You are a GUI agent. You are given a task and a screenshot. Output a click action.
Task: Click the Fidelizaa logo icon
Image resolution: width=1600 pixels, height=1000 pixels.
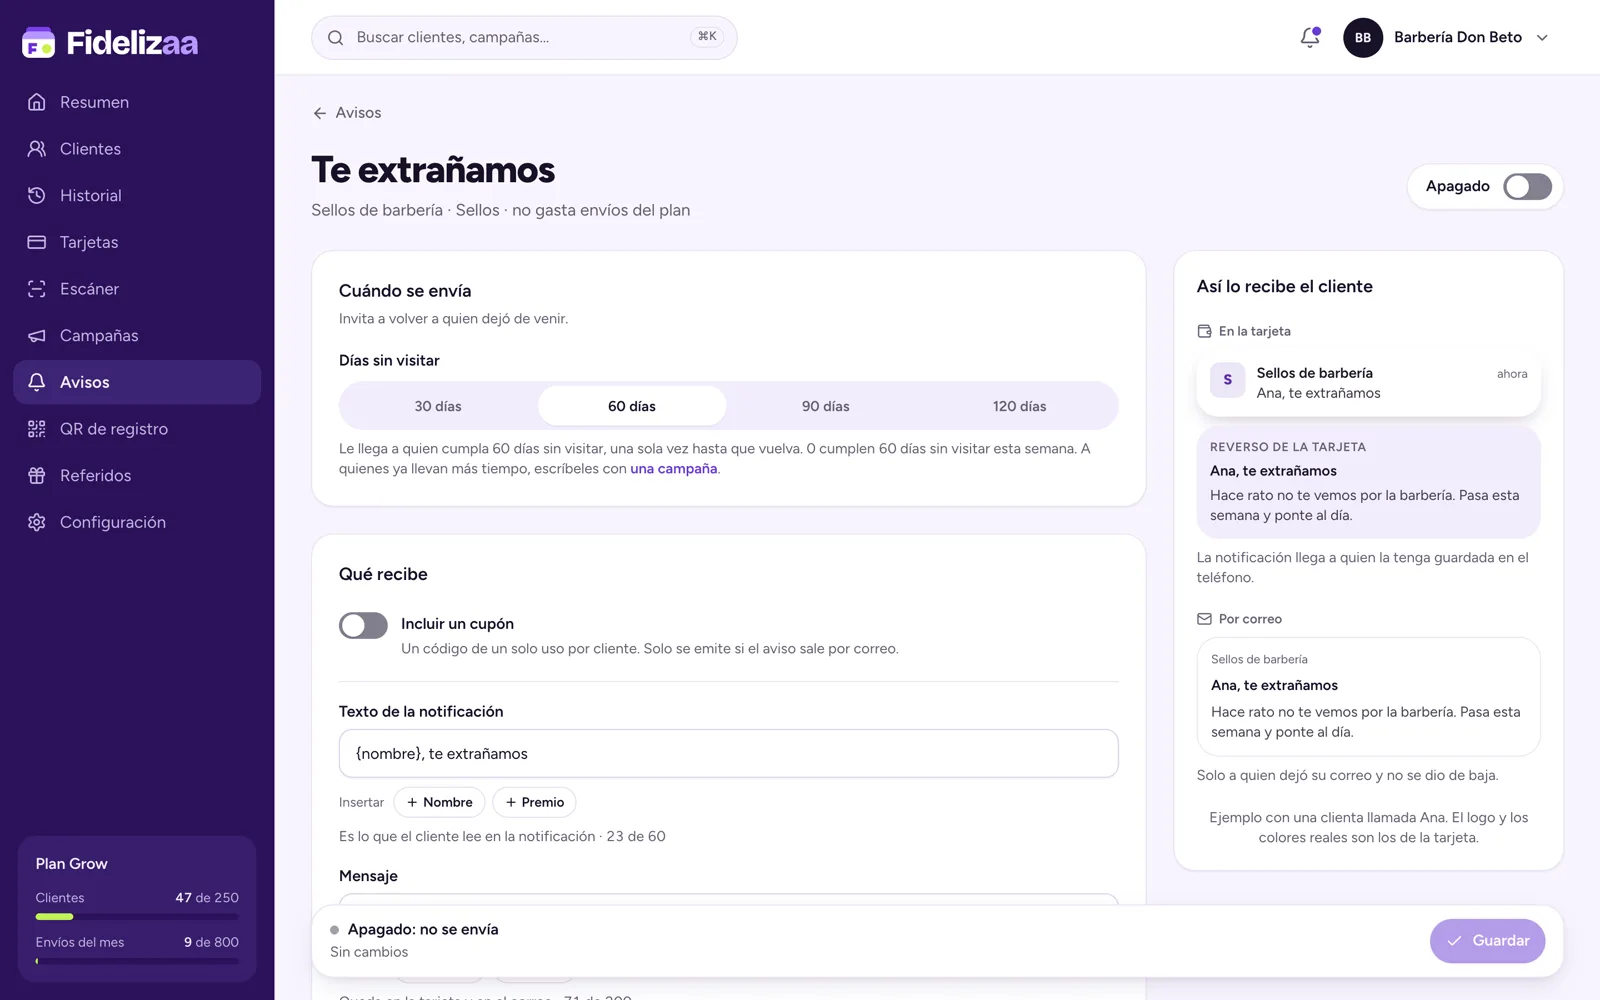click(38, 42)
